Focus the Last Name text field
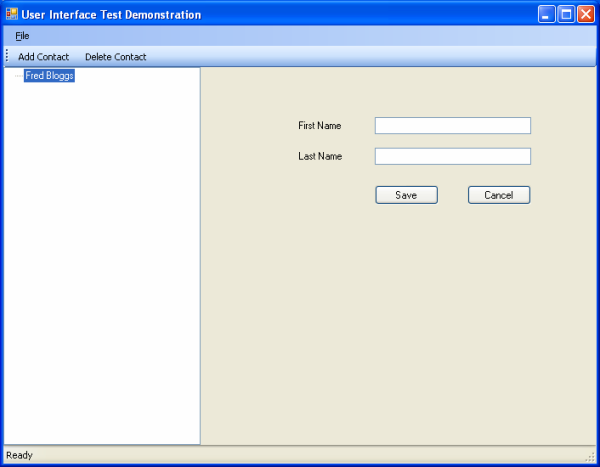Screen dimensions: 600x467 click(x=453, y=156)
